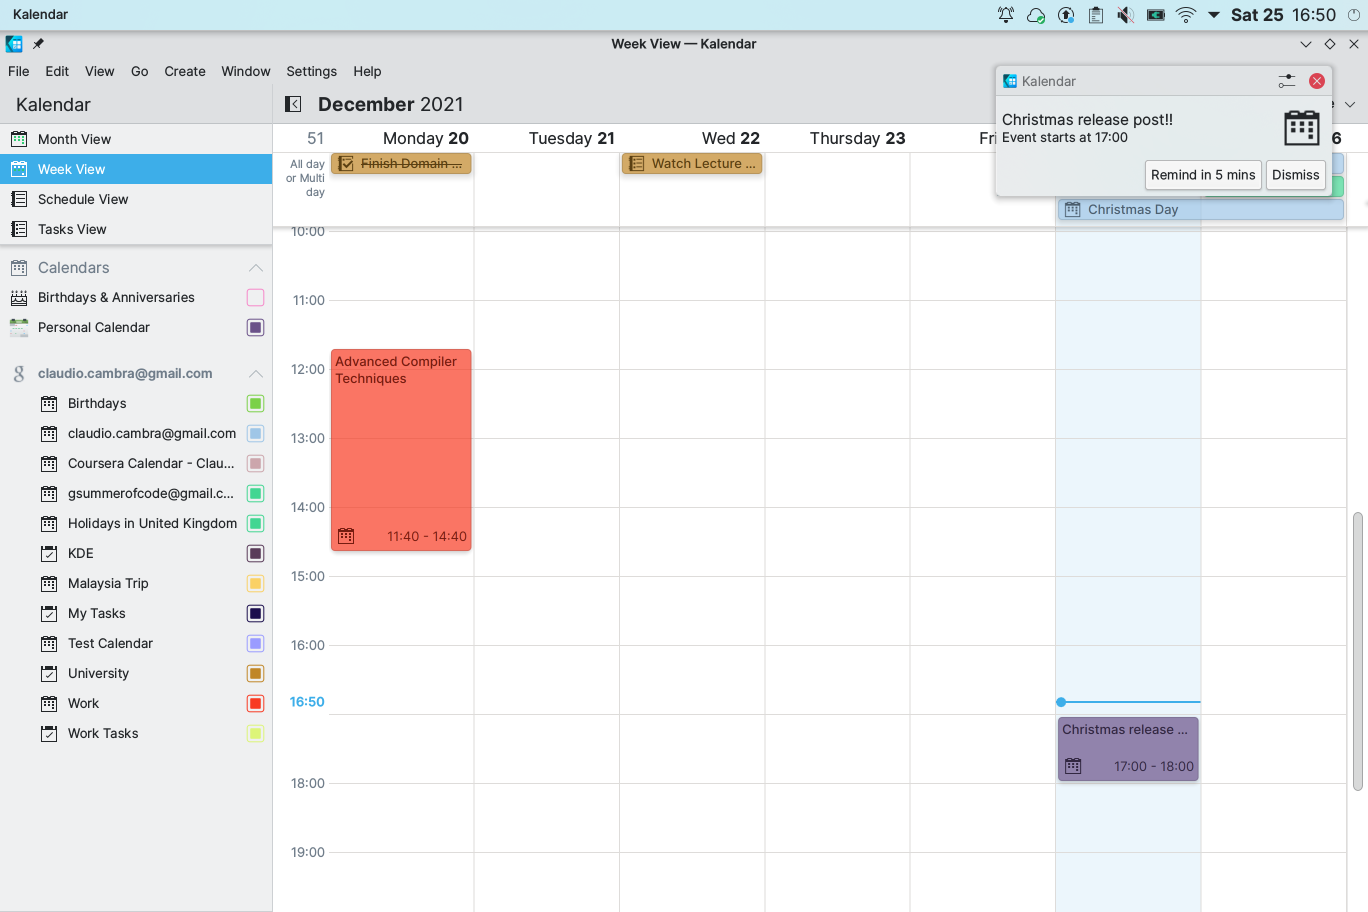Click the Birthdays & Anniversaries cake icon
This screenshot has height=912, width=1368.
pyautogui.click(x=19, y=297)
